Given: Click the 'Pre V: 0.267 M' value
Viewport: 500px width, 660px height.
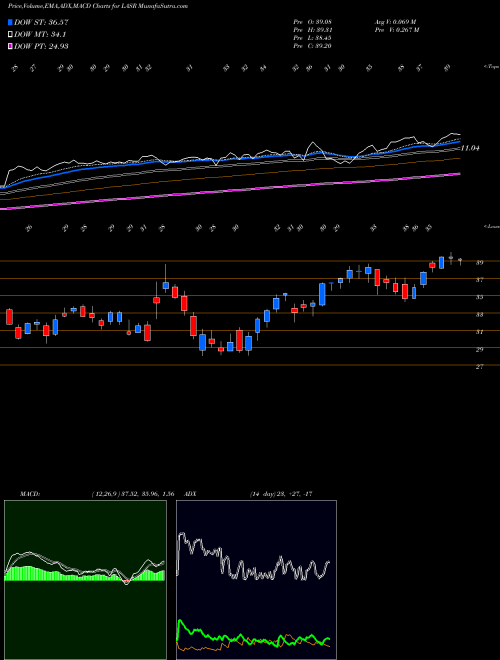Looking at the screenshot, I should click(396, 30).
